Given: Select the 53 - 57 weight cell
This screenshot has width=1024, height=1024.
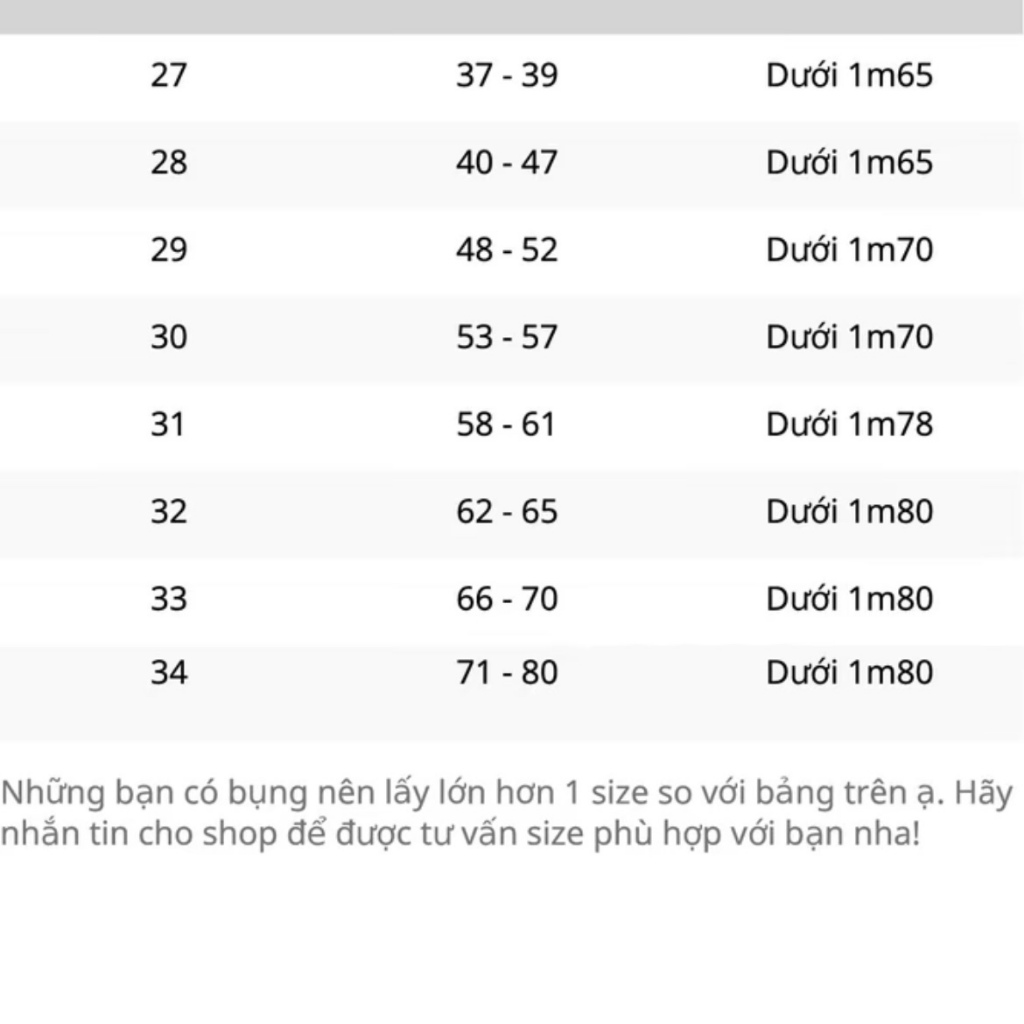Looking at the screenshot, I should pos(506,337).
